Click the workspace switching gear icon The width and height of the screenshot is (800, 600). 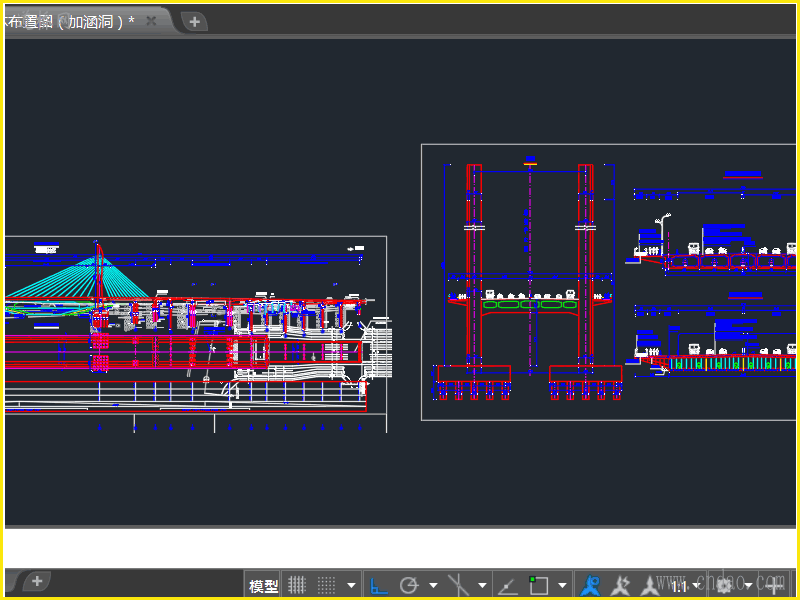tap(724, 585)
